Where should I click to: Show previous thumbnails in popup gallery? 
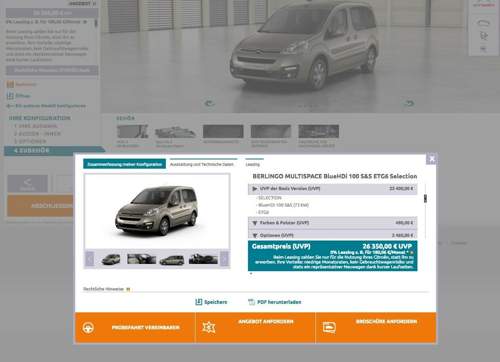click(x=89, y=259)
